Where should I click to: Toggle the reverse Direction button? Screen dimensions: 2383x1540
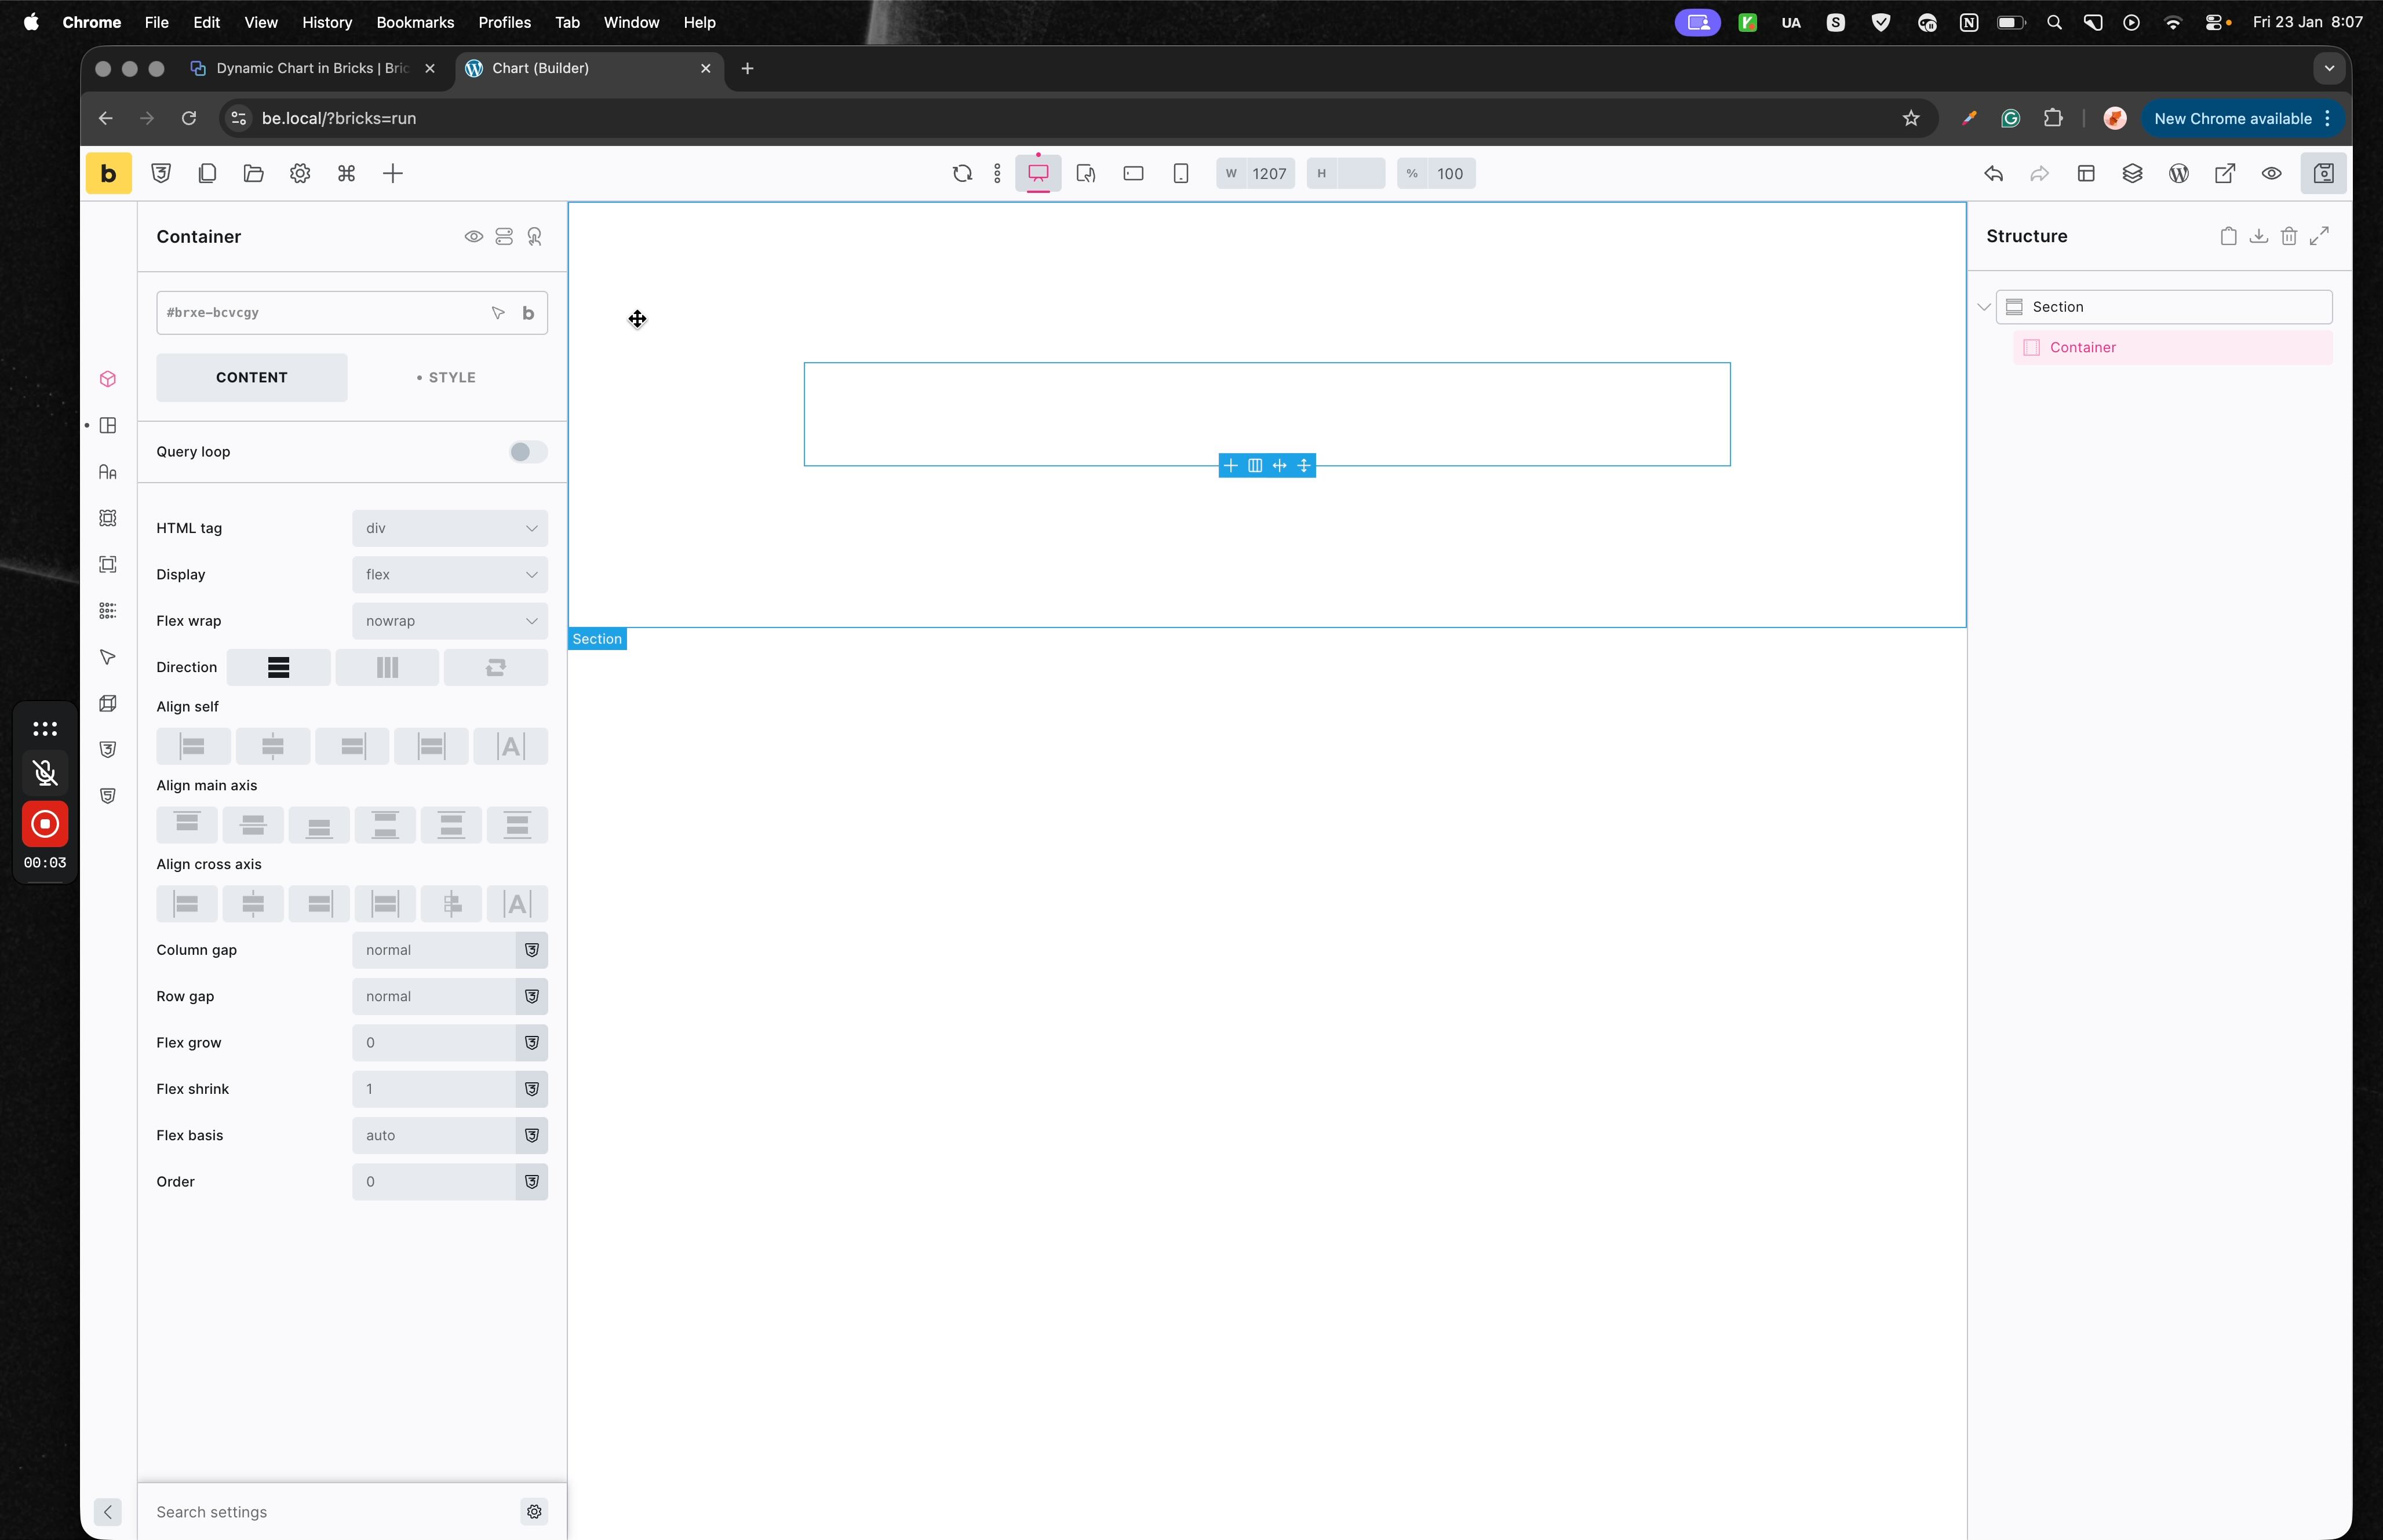pos(496,667)
